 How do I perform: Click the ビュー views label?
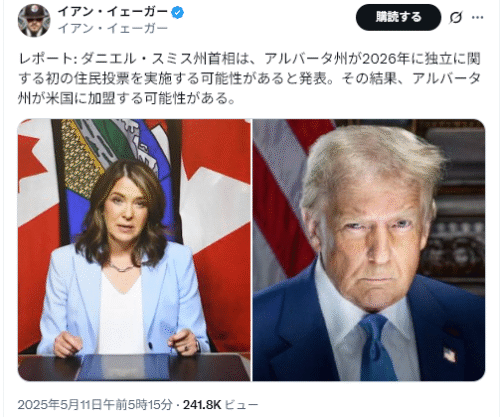(242, 405)
